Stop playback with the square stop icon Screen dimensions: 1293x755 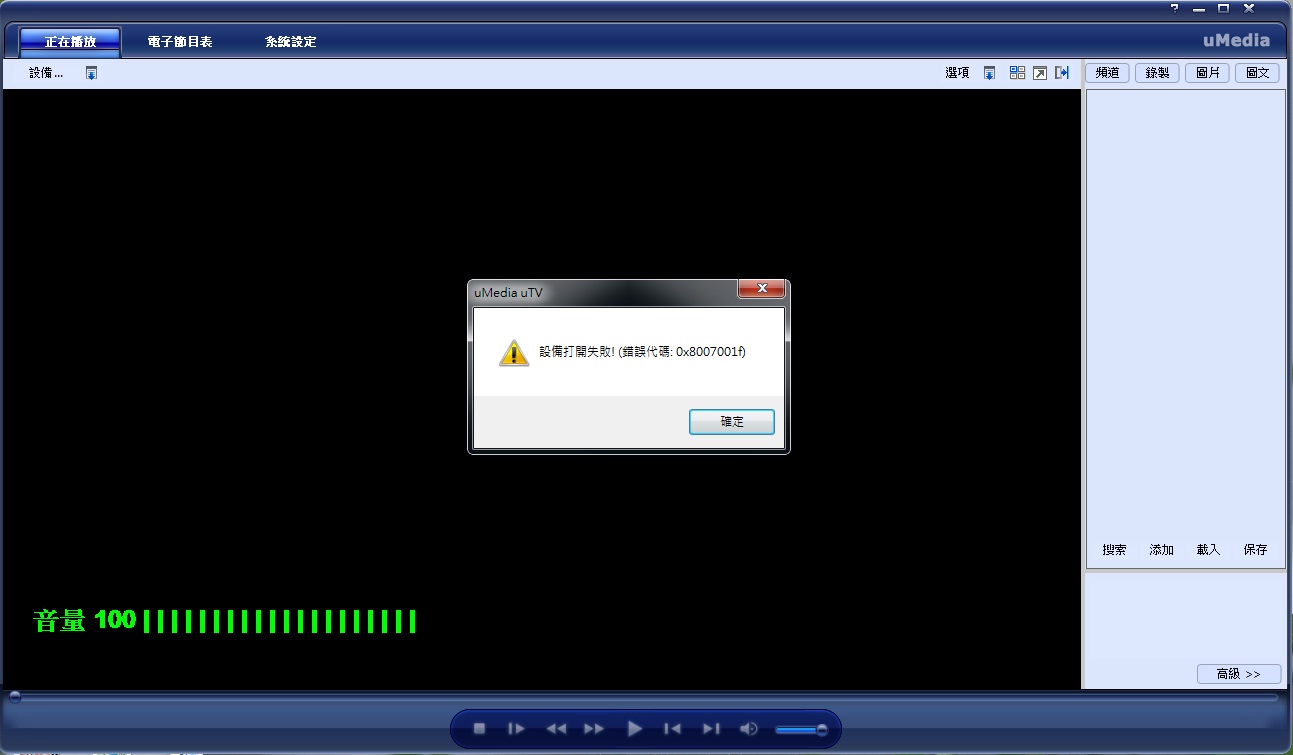point(479,729)
